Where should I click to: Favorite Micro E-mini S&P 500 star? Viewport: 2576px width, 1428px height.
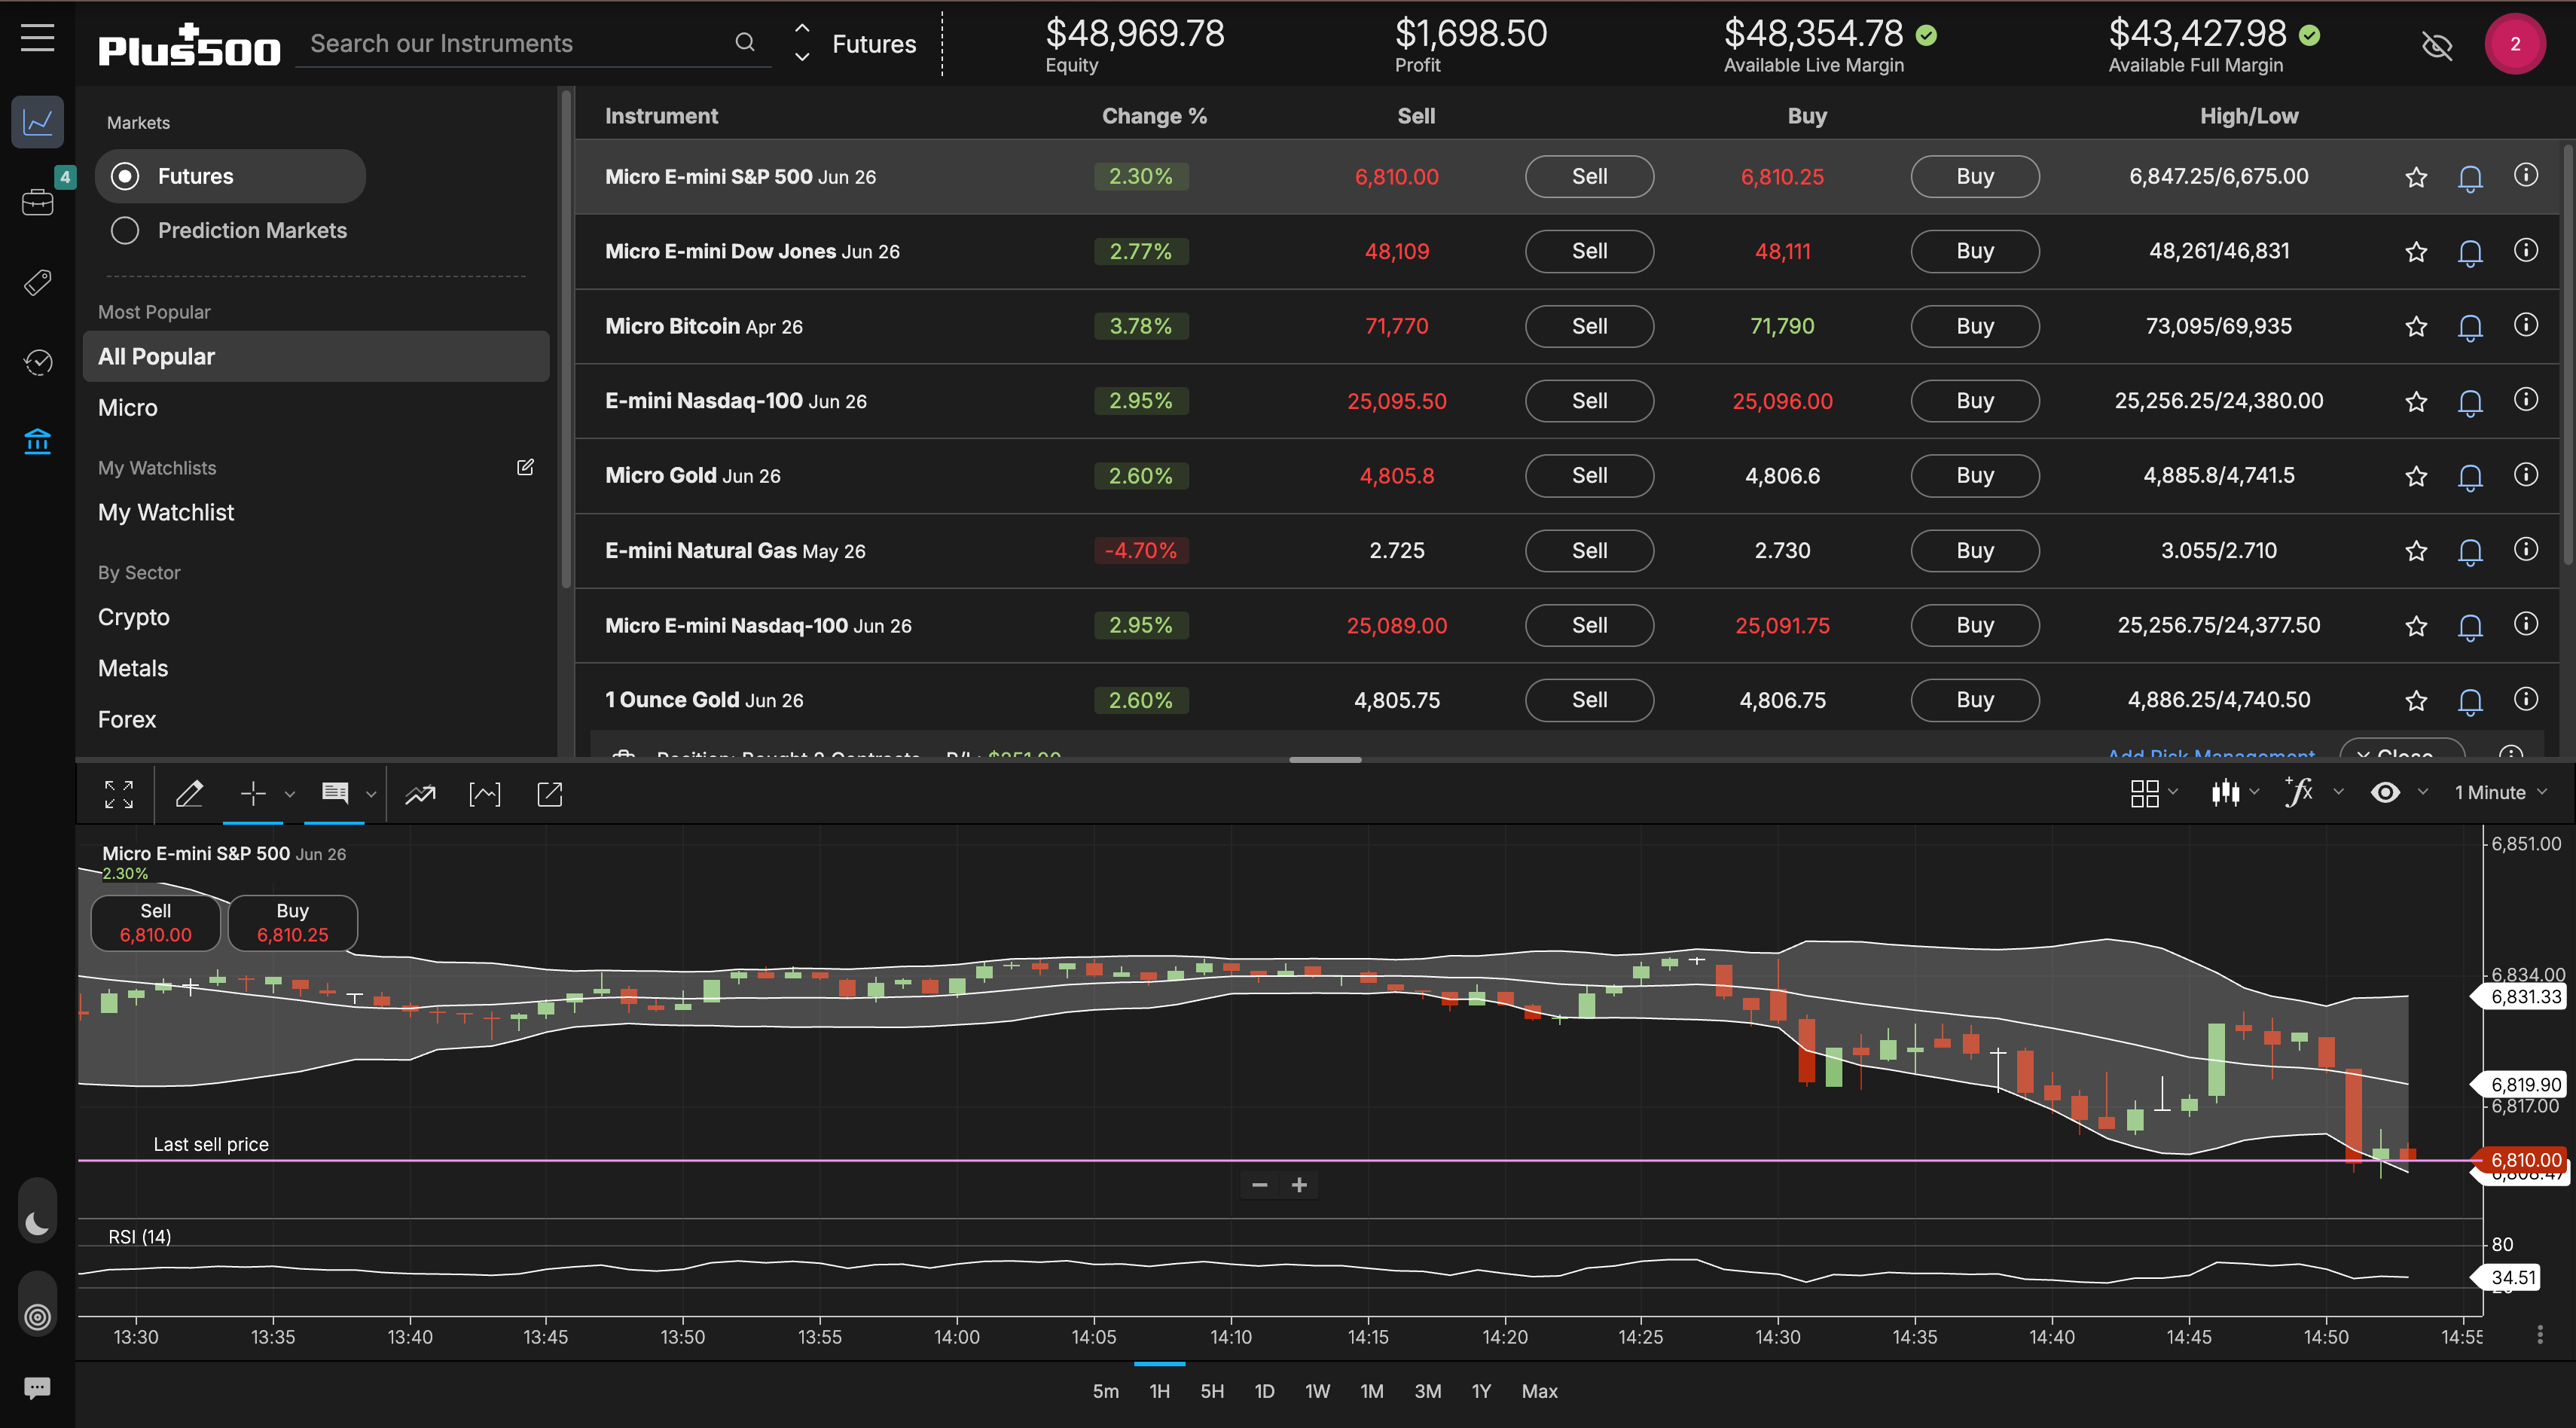[2416, 177]
